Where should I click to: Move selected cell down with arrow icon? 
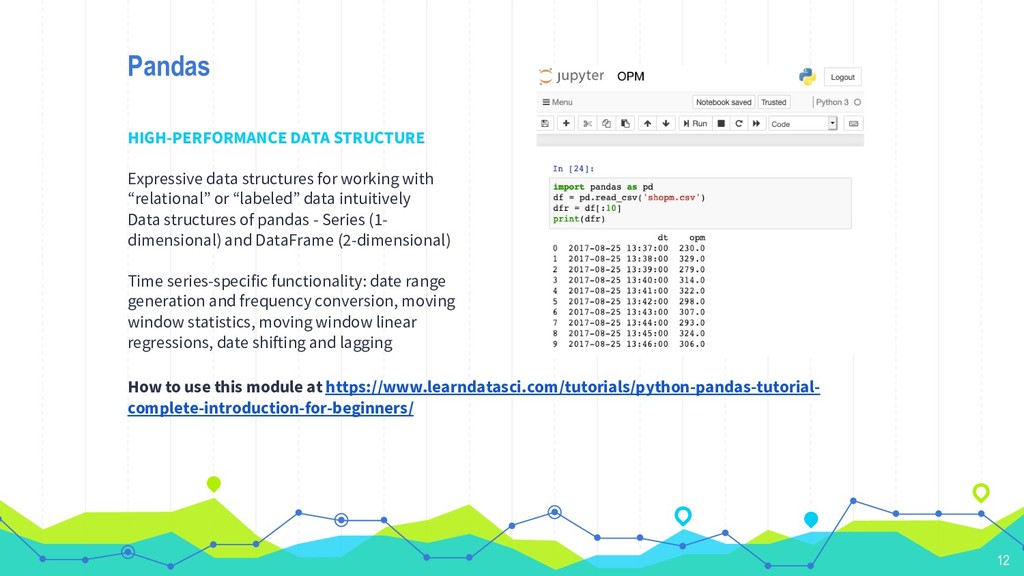point(665,123)
